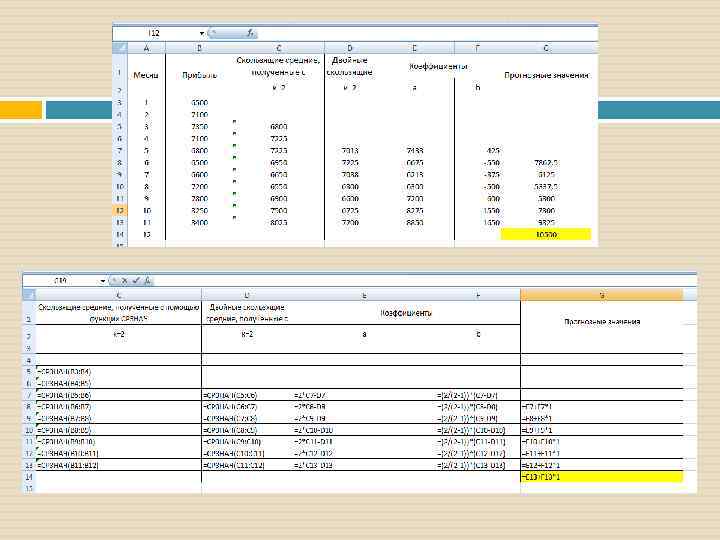This screenshot has height=540, width=720.
Task: Click the formula =E12+F12*1
Action: [540, 465]
